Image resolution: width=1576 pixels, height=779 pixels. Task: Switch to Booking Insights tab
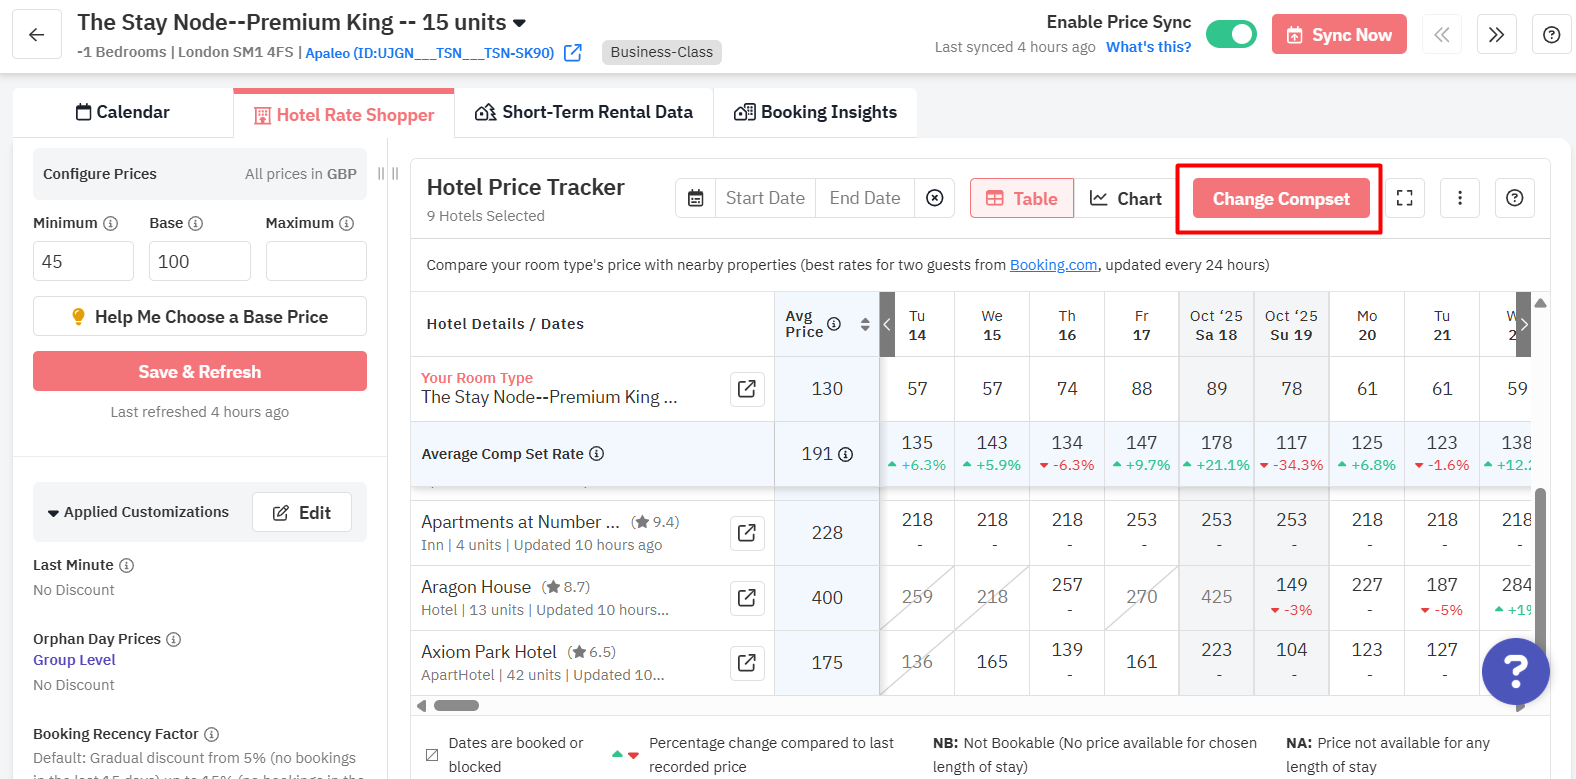point(815,112)
